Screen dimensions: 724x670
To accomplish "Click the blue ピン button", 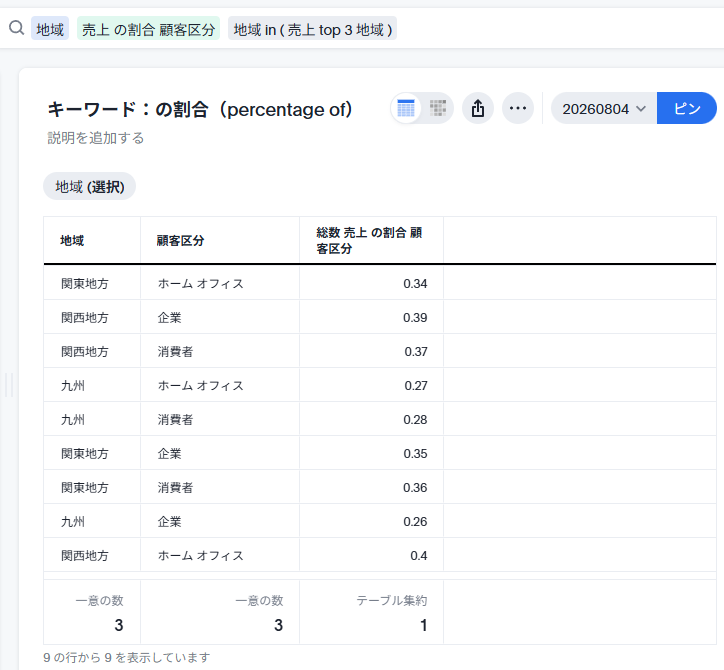I will coord(687,109).
